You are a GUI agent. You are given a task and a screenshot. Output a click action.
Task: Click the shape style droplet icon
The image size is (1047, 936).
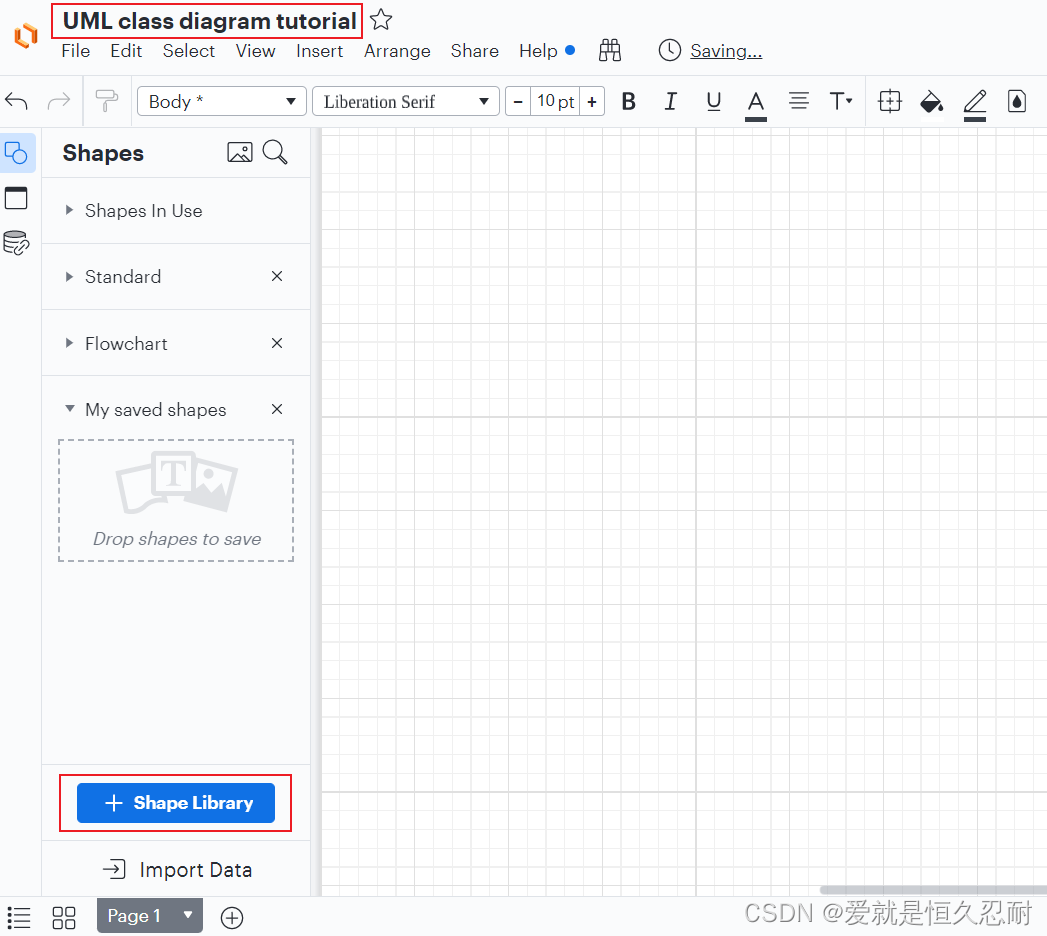coord(1016,101)
